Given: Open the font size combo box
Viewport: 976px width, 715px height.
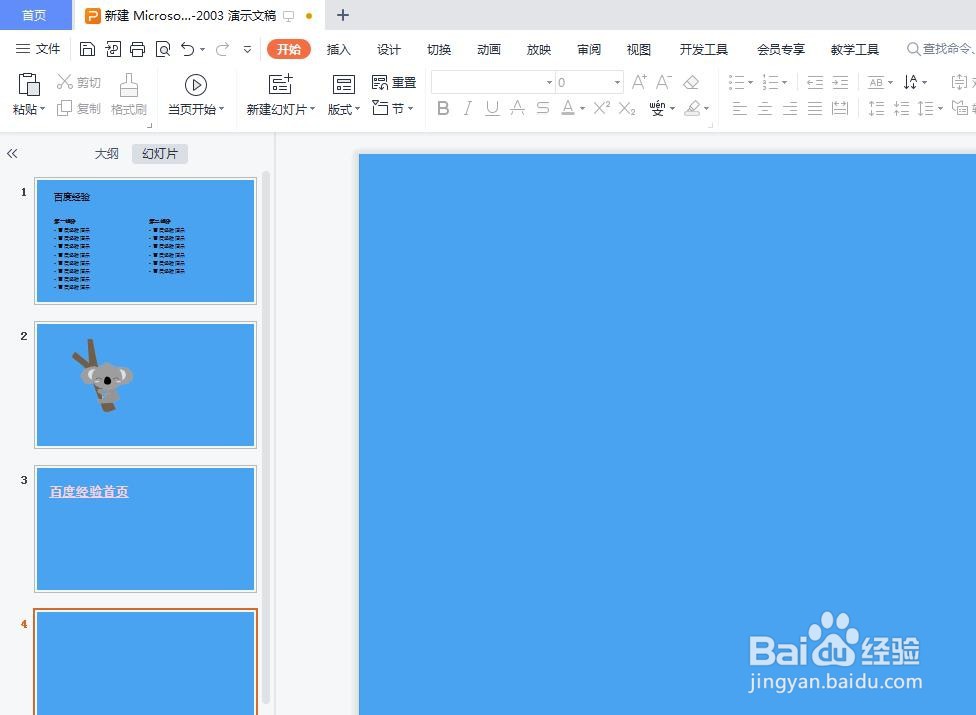Looking at the screenshot, I should [589, 82].
